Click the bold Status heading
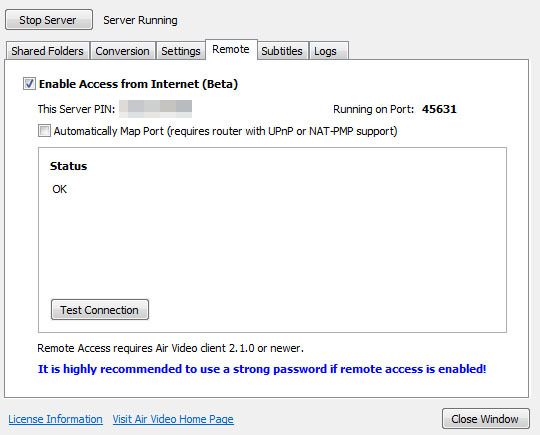540x435 pixels. 69,166
